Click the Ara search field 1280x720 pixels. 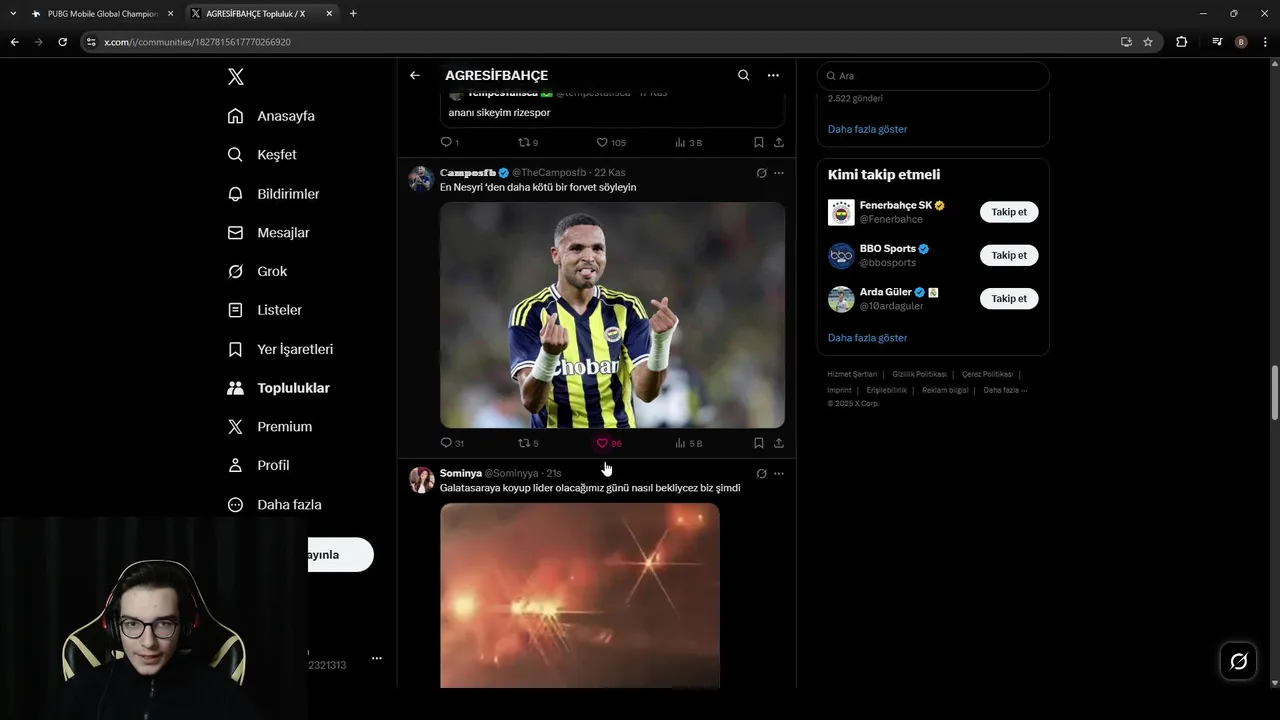(x=933, y=76)
